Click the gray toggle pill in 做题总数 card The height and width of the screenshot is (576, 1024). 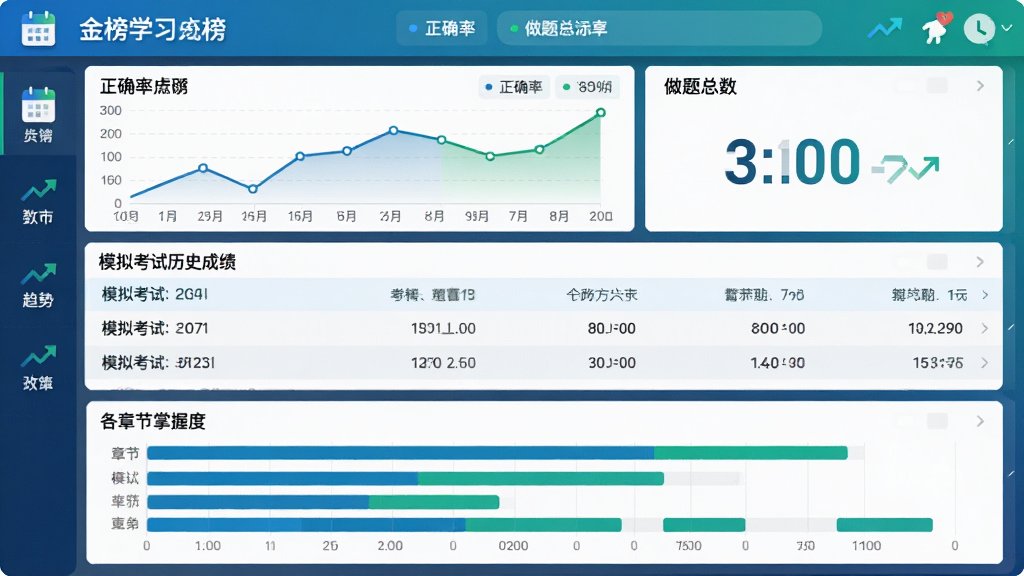point(937,86)
